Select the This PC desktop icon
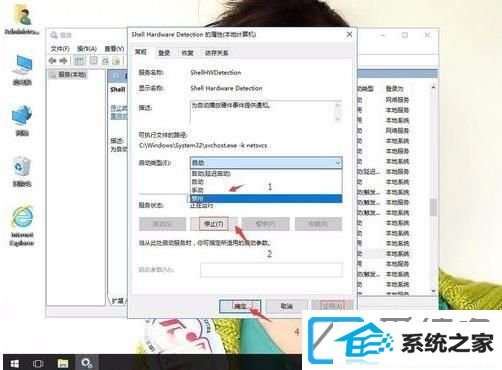Viewport: 502px width, 370px height. click(22, 70)
